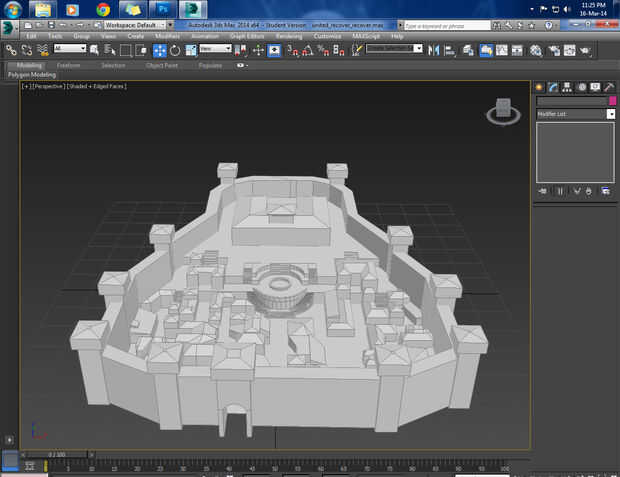Open the Utilities panel hammer icon
Screen dimensions: 620x477
[608, 87]
